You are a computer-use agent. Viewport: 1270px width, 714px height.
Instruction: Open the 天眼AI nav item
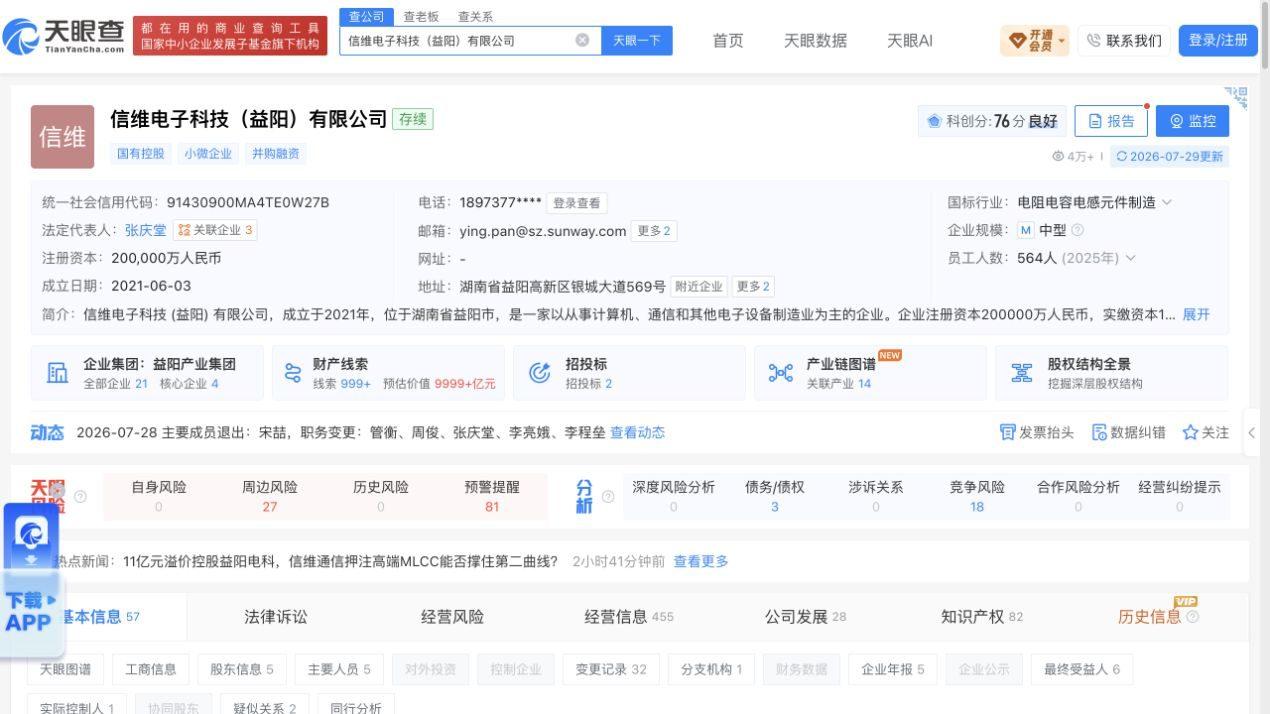coord(910,40)
